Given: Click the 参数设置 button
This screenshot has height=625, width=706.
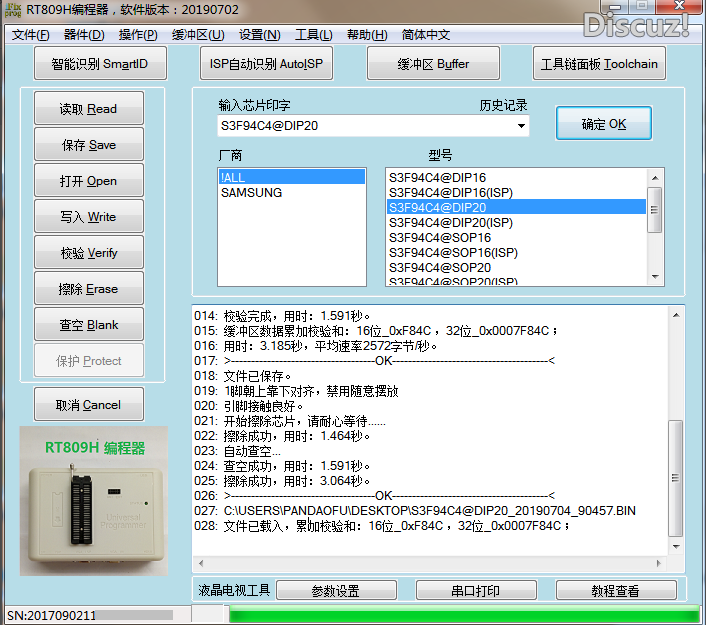Looking at the screenshot, I should [336, 590].
